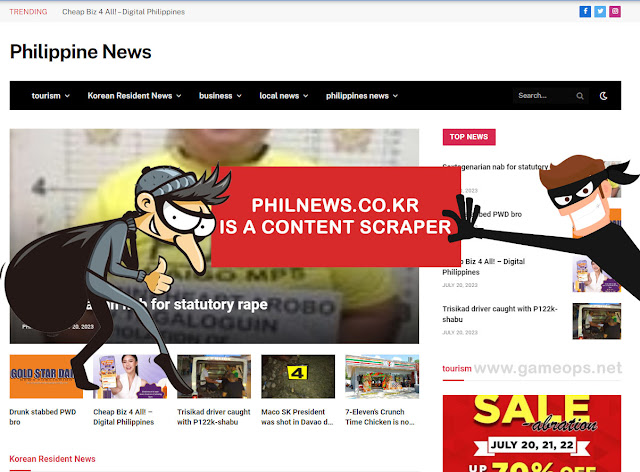The image size is (640, 472).
Task: Expand the local news menu chevron
Action: point(306,96)
